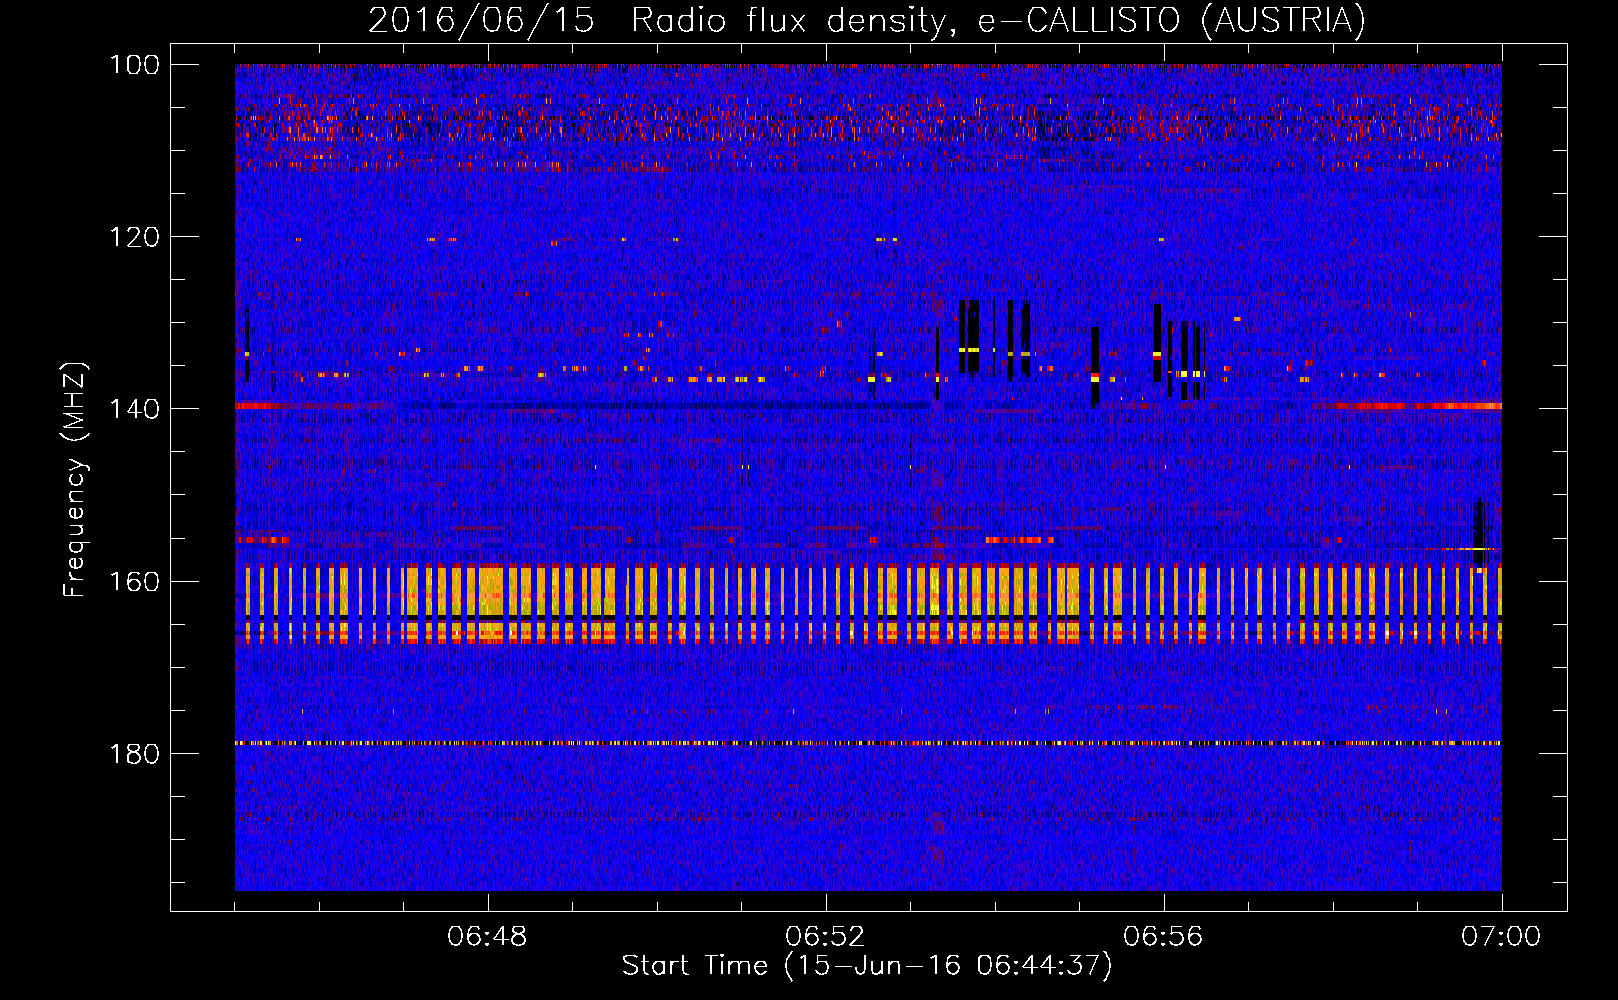1618x1000 pixels.
Task: Click the y-axis label 'Frequency (MHZ)'
Action: pos(75,479)
